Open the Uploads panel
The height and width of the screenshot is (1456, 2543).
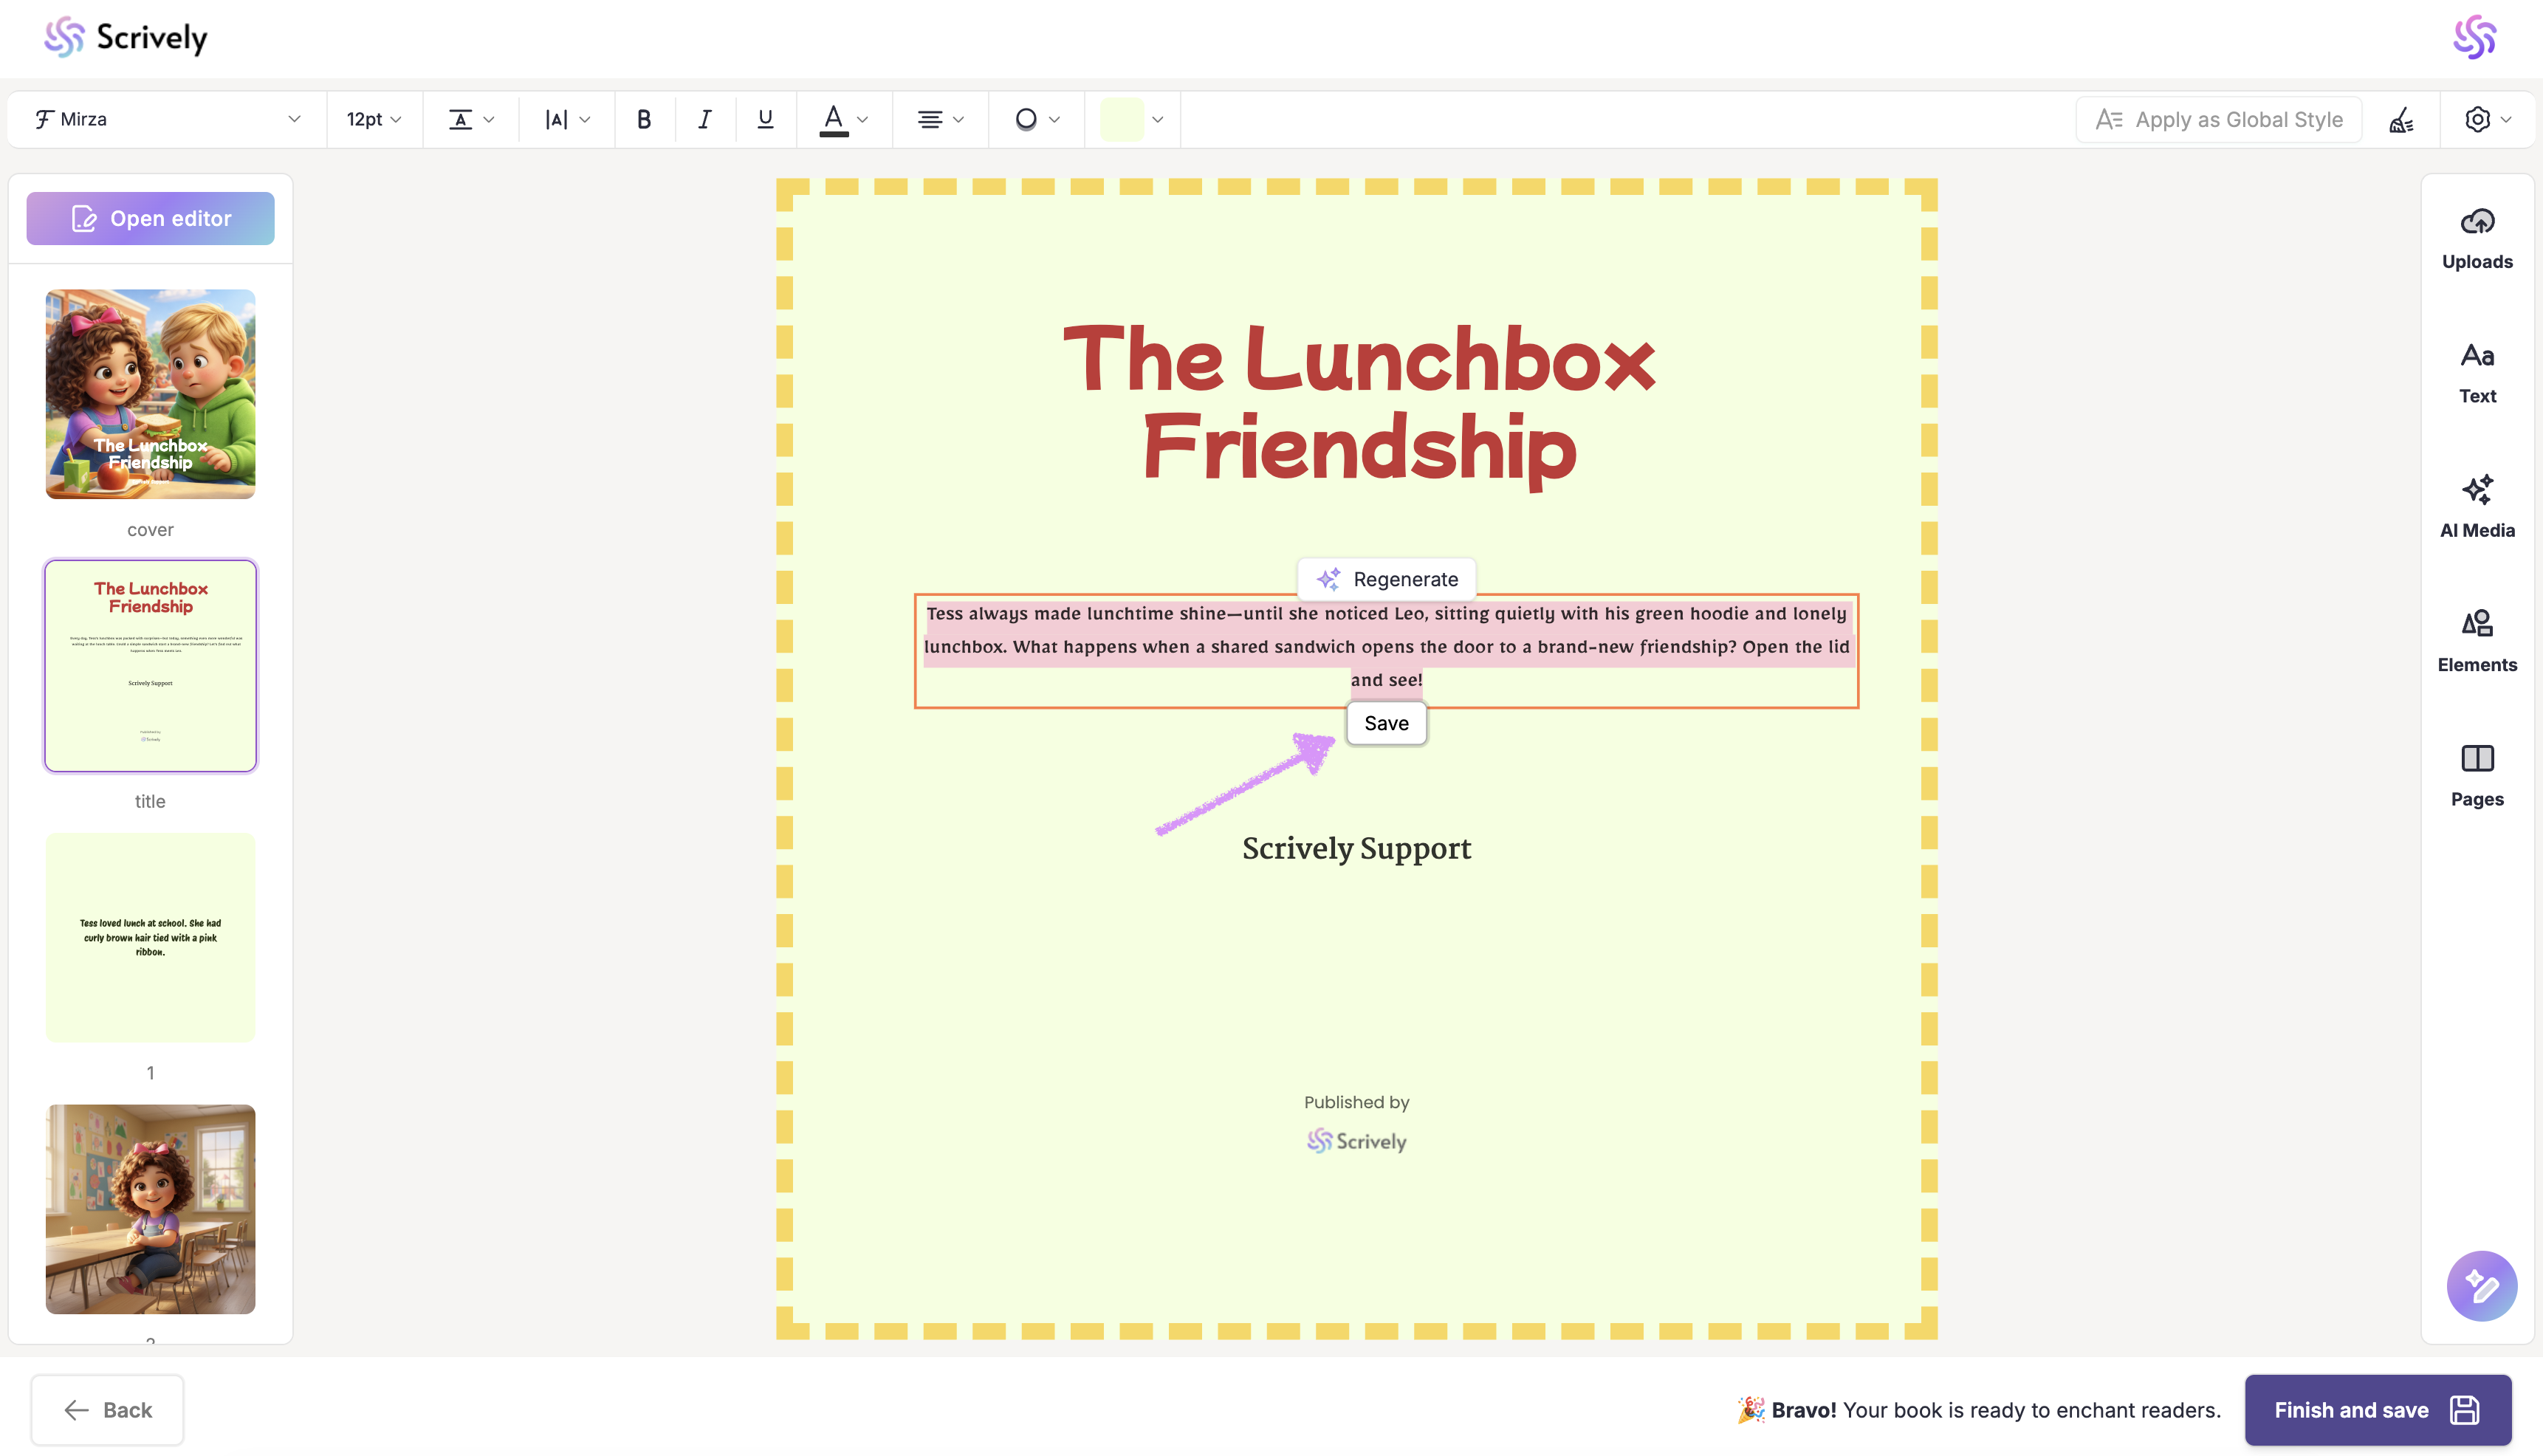(x=2476, y=238)
